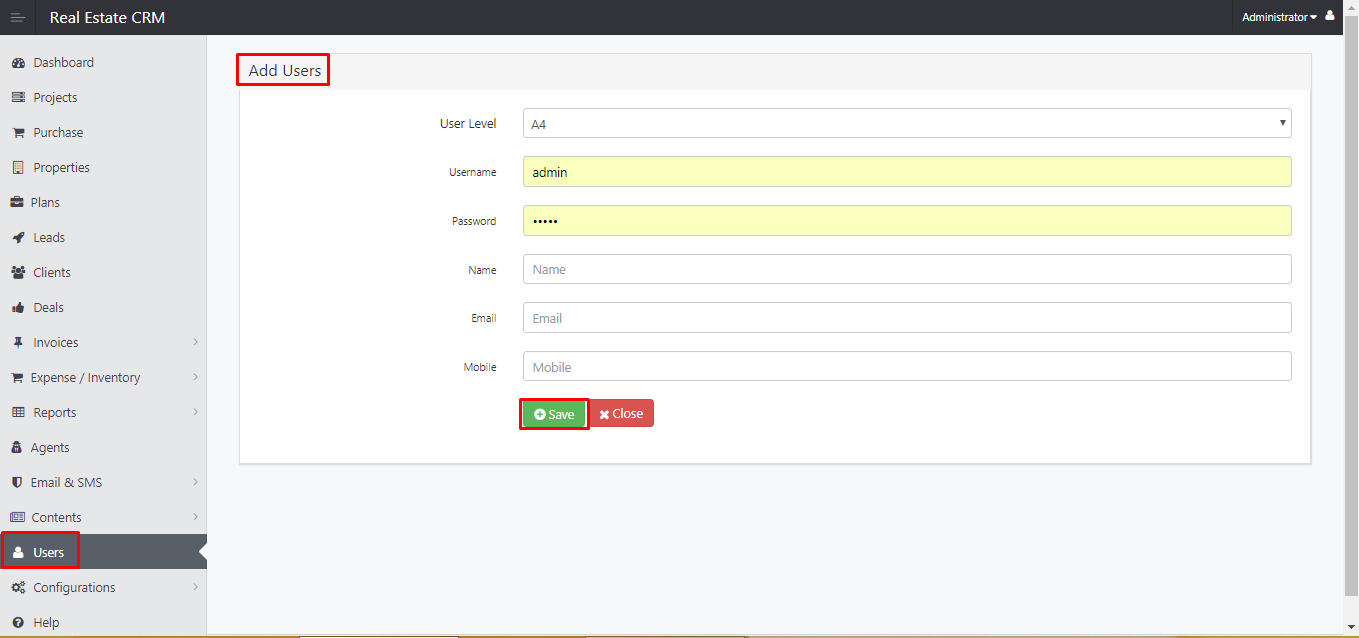Click the Properties building icon

[18, 168]
